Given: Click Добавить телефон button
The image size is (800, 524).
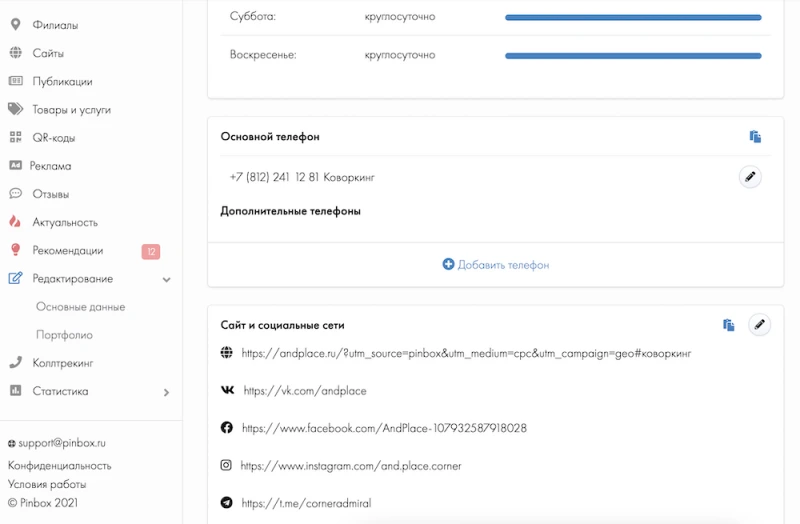Looking at the screenshot, I should [x=496, y=265].
